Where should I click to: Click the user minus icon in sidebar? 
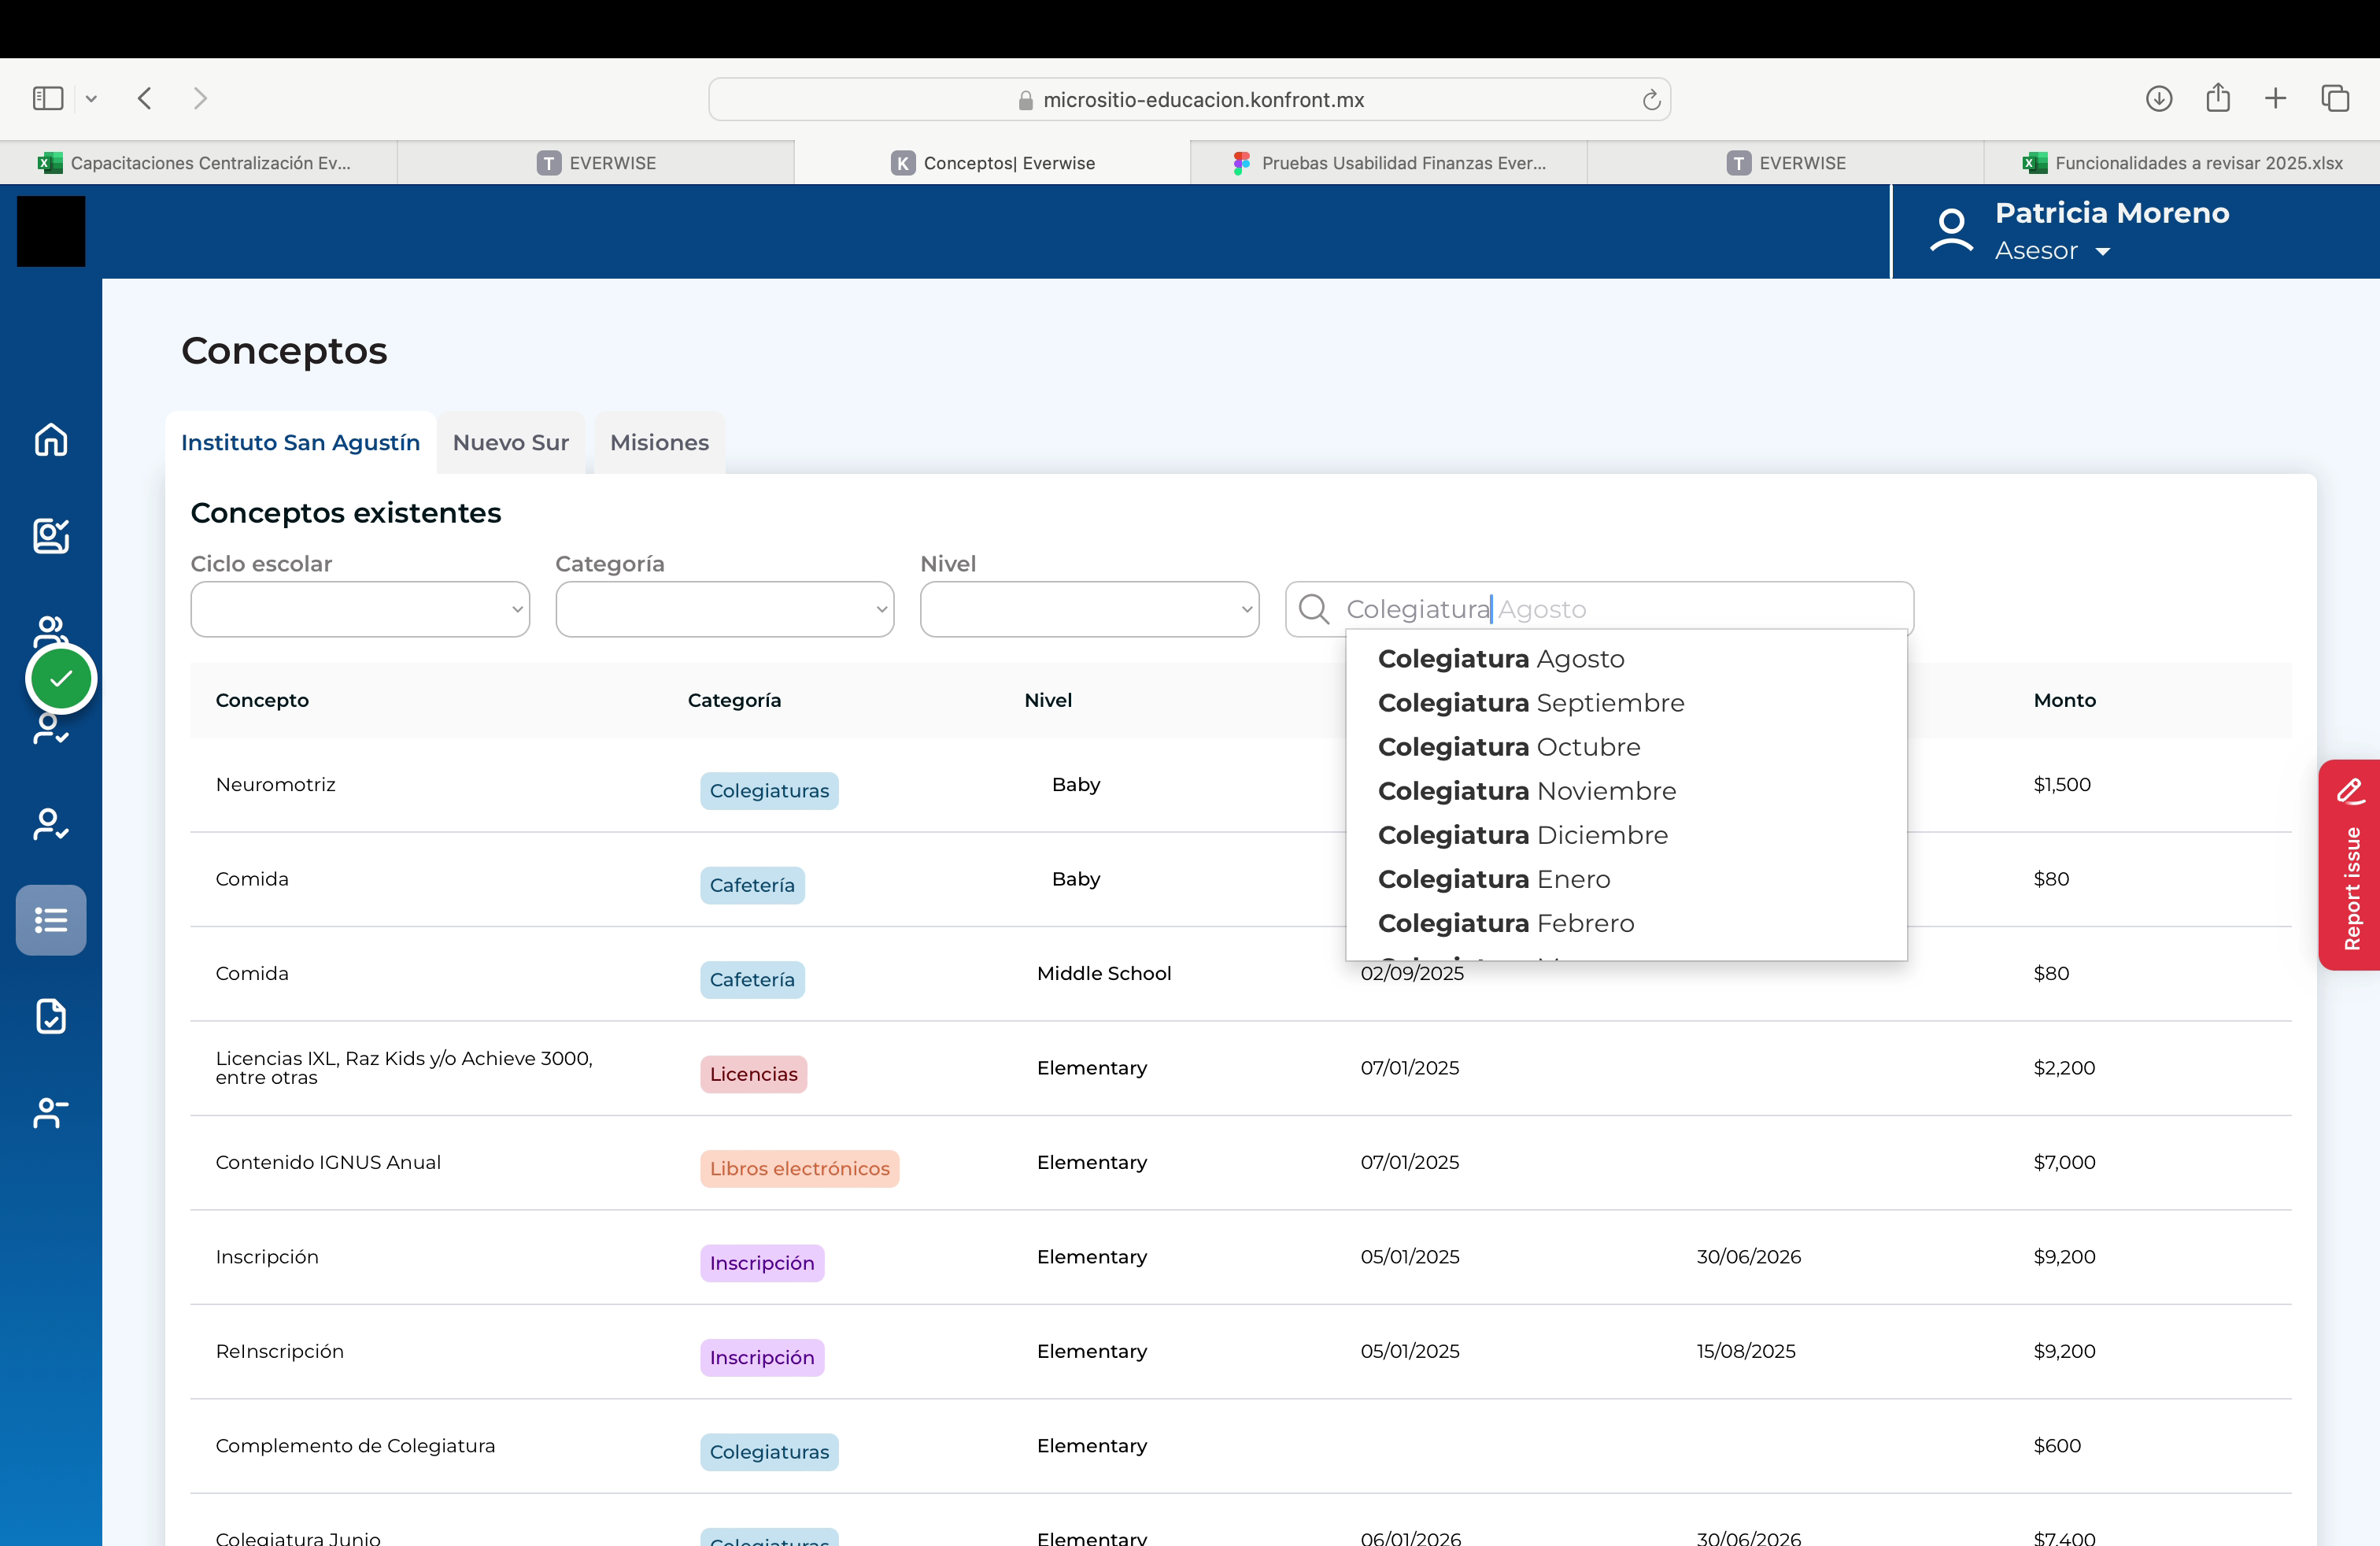[51, 1111]
